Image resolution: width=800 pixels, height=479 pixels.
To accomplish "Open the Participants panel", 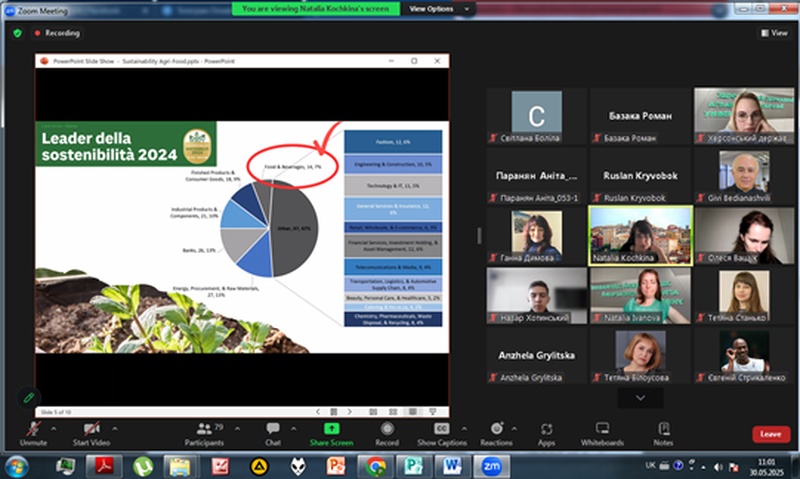I will pos(205,434).
